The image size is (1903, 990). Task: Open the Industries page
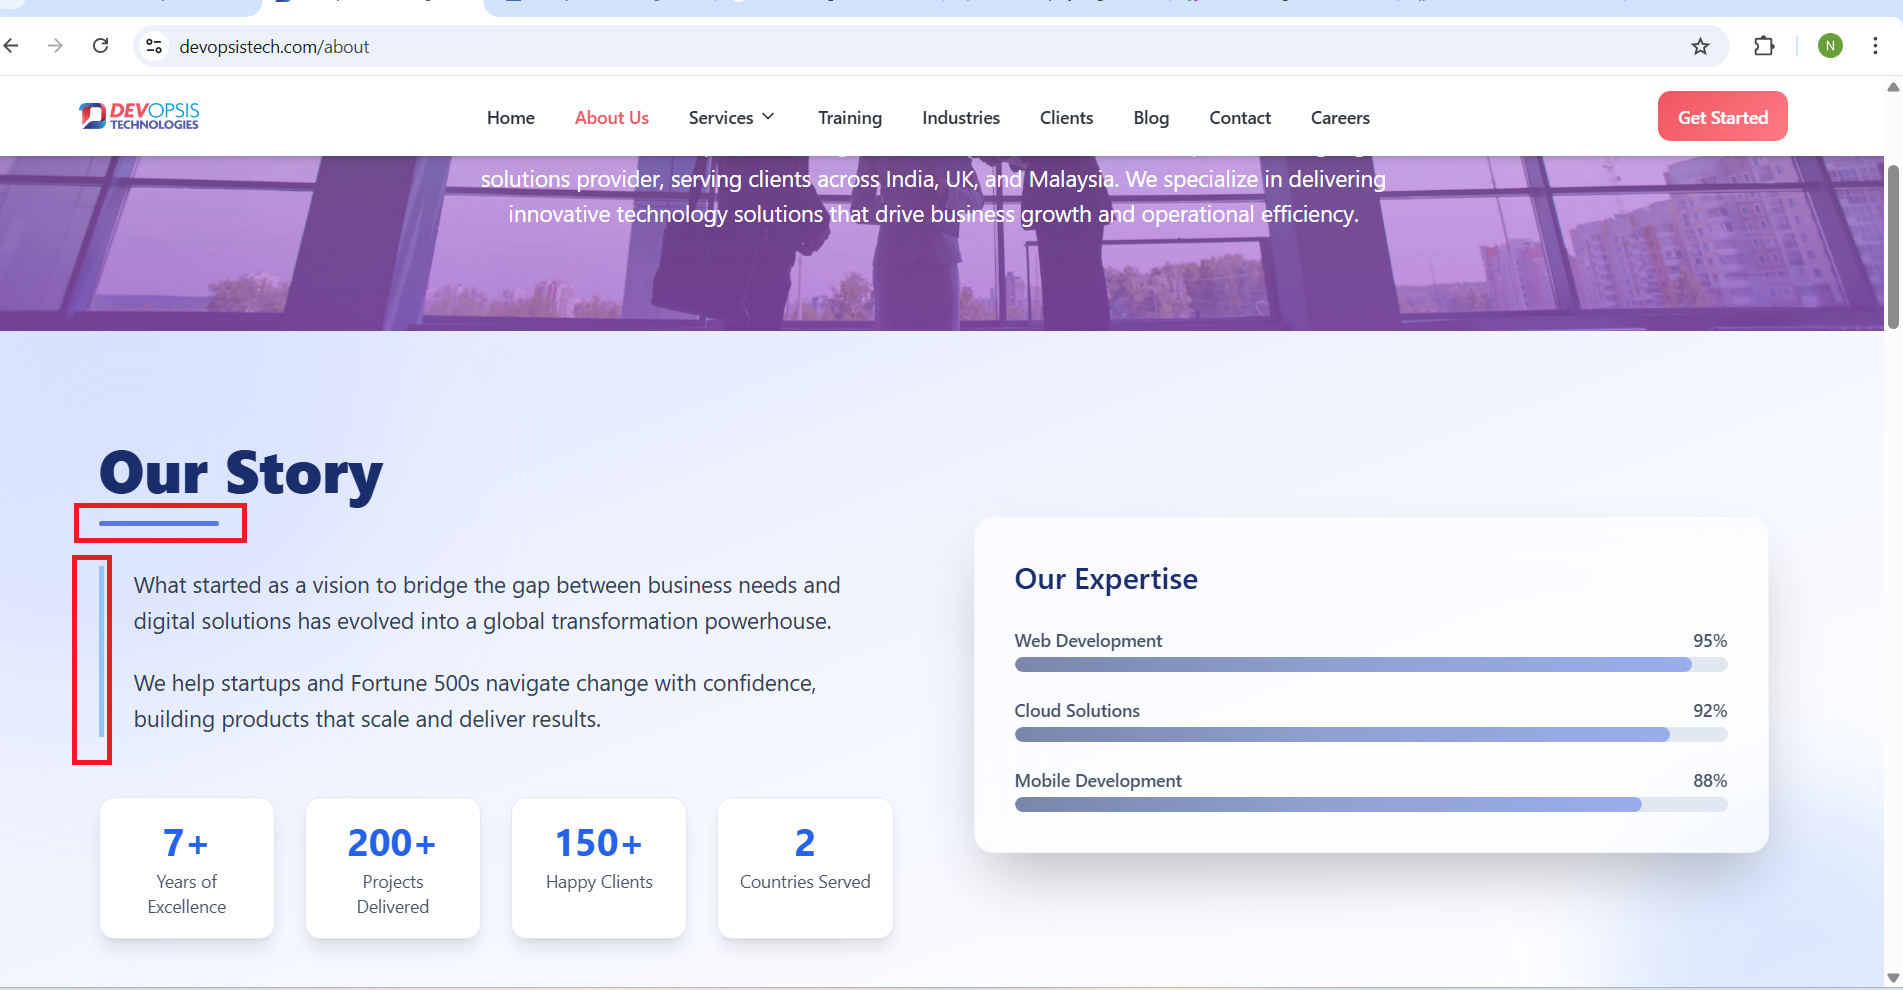(960, 118)
